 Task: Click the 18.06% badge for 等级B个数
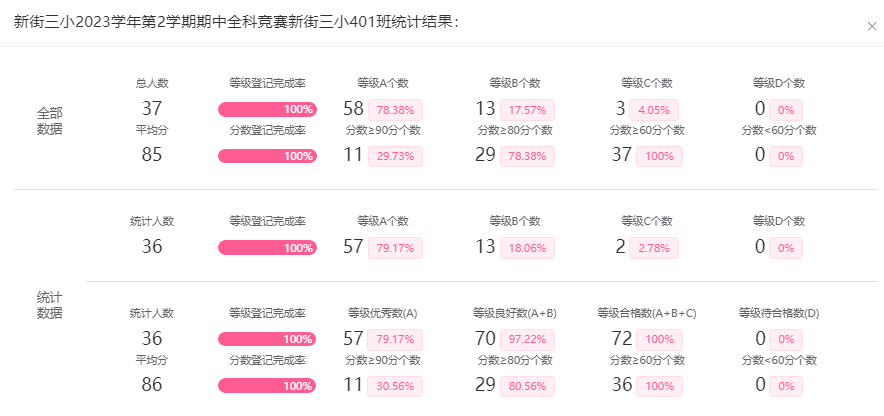coord(527,247)
